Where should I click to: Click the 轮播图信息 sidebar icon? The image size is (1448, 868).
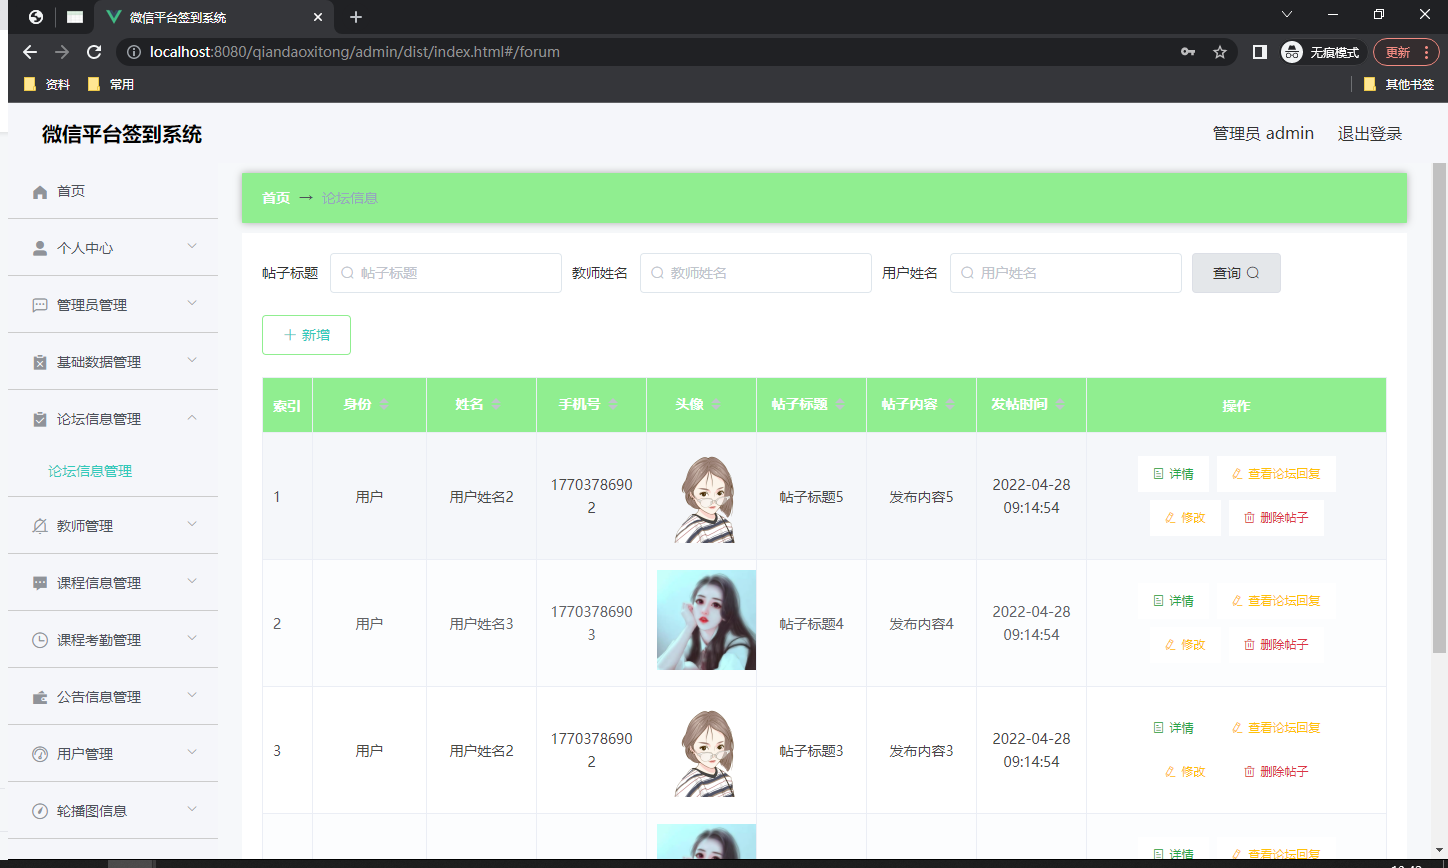pyautogui.click(x=39, y=810)
